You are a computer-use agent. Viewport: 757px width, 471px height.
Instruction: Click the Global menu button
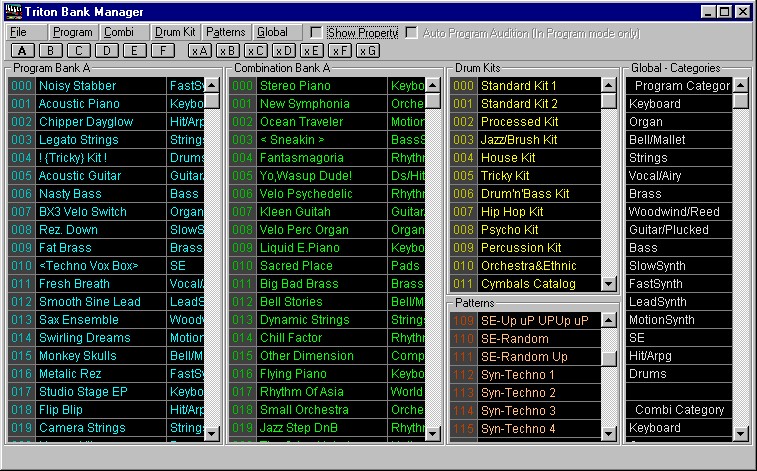[x=272, y=33]
